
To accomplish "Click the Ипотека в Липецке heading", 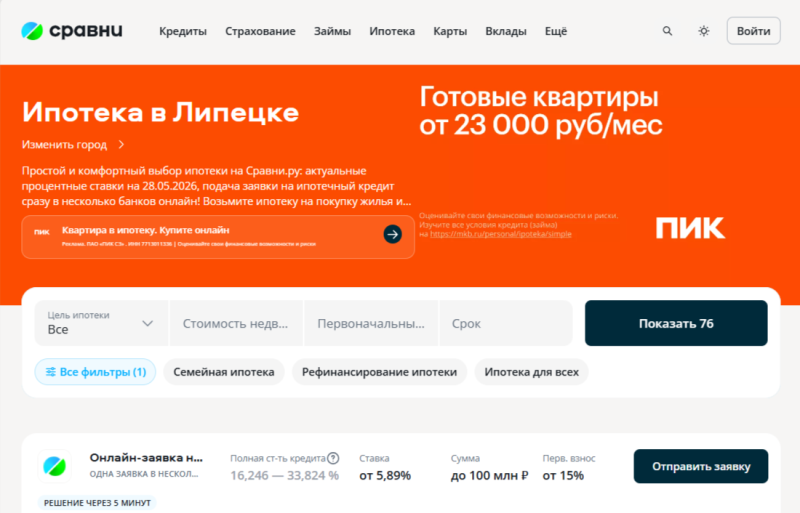I will click(x=160, y=112).
